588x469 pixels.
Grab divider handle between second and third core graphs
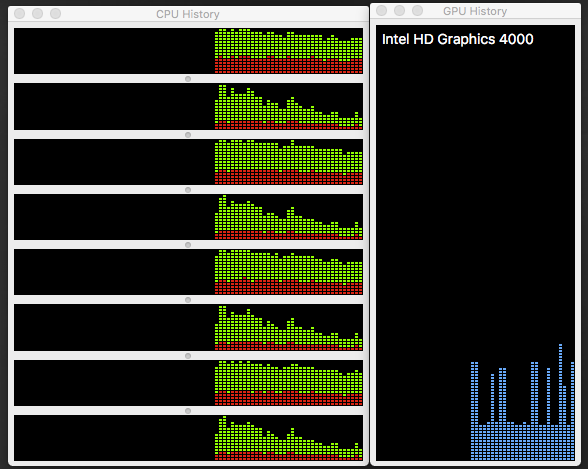188,135
